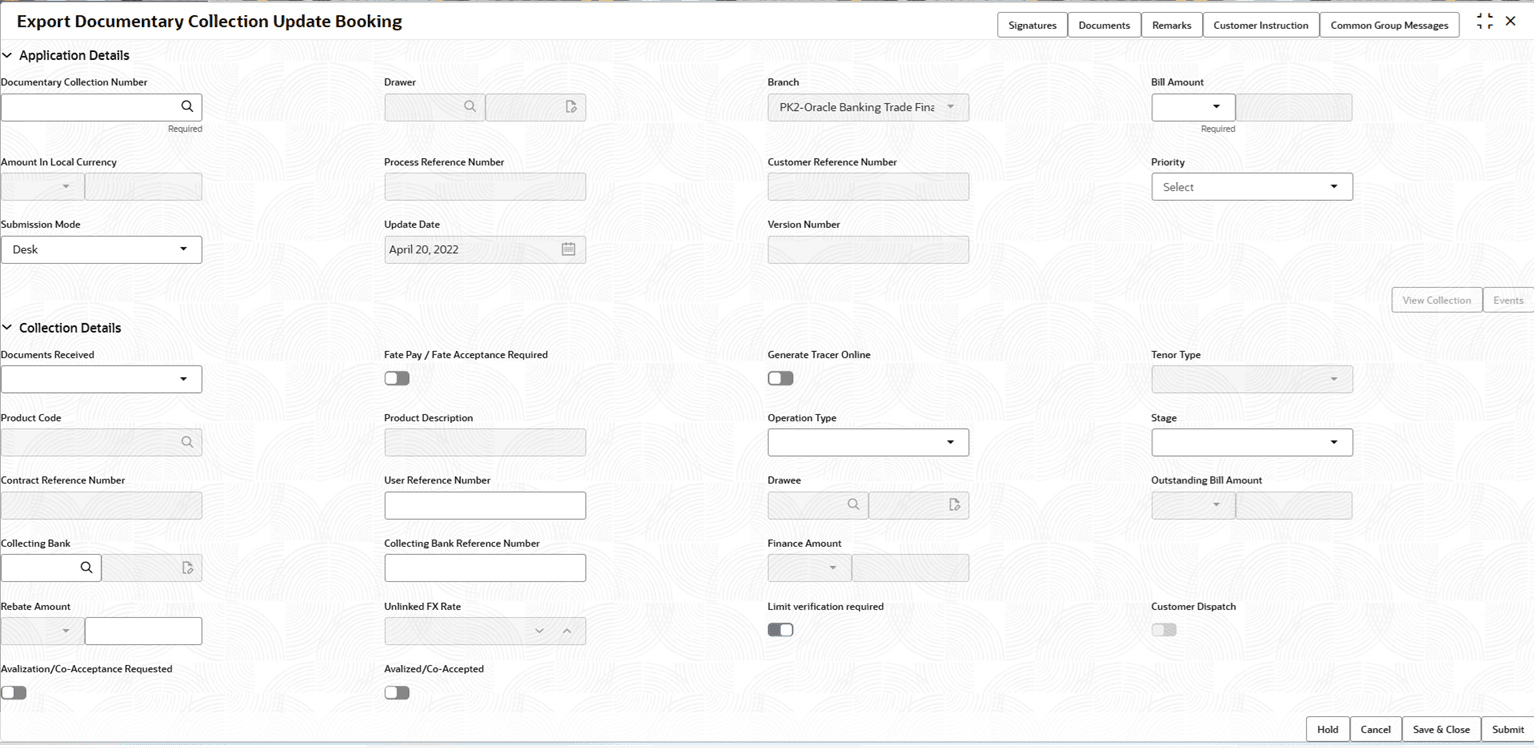
Task: Click the Events button
Action: point(1508,300)
